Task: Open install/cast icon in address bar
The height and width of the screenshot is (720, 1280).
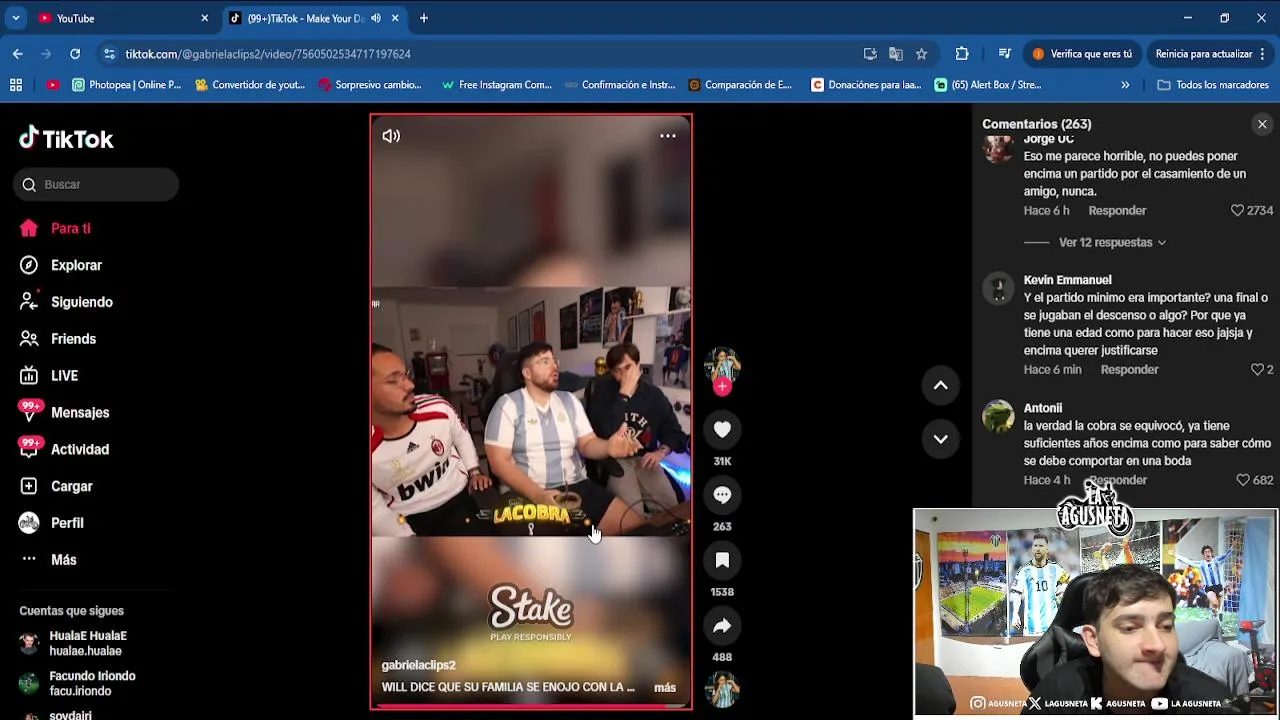Action: (x=870, y=54)
